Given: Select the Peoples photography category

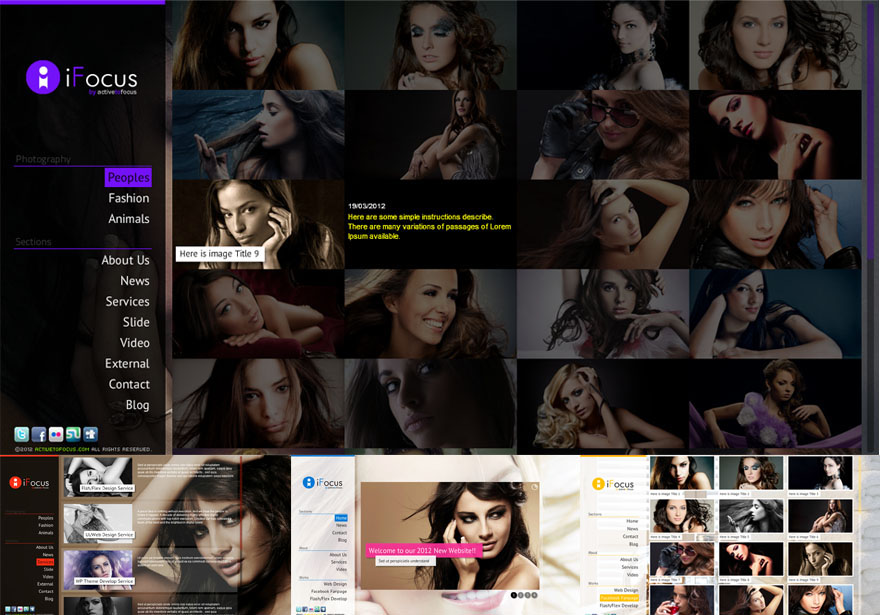Looking at the screenshot, I should pos(128,177).
